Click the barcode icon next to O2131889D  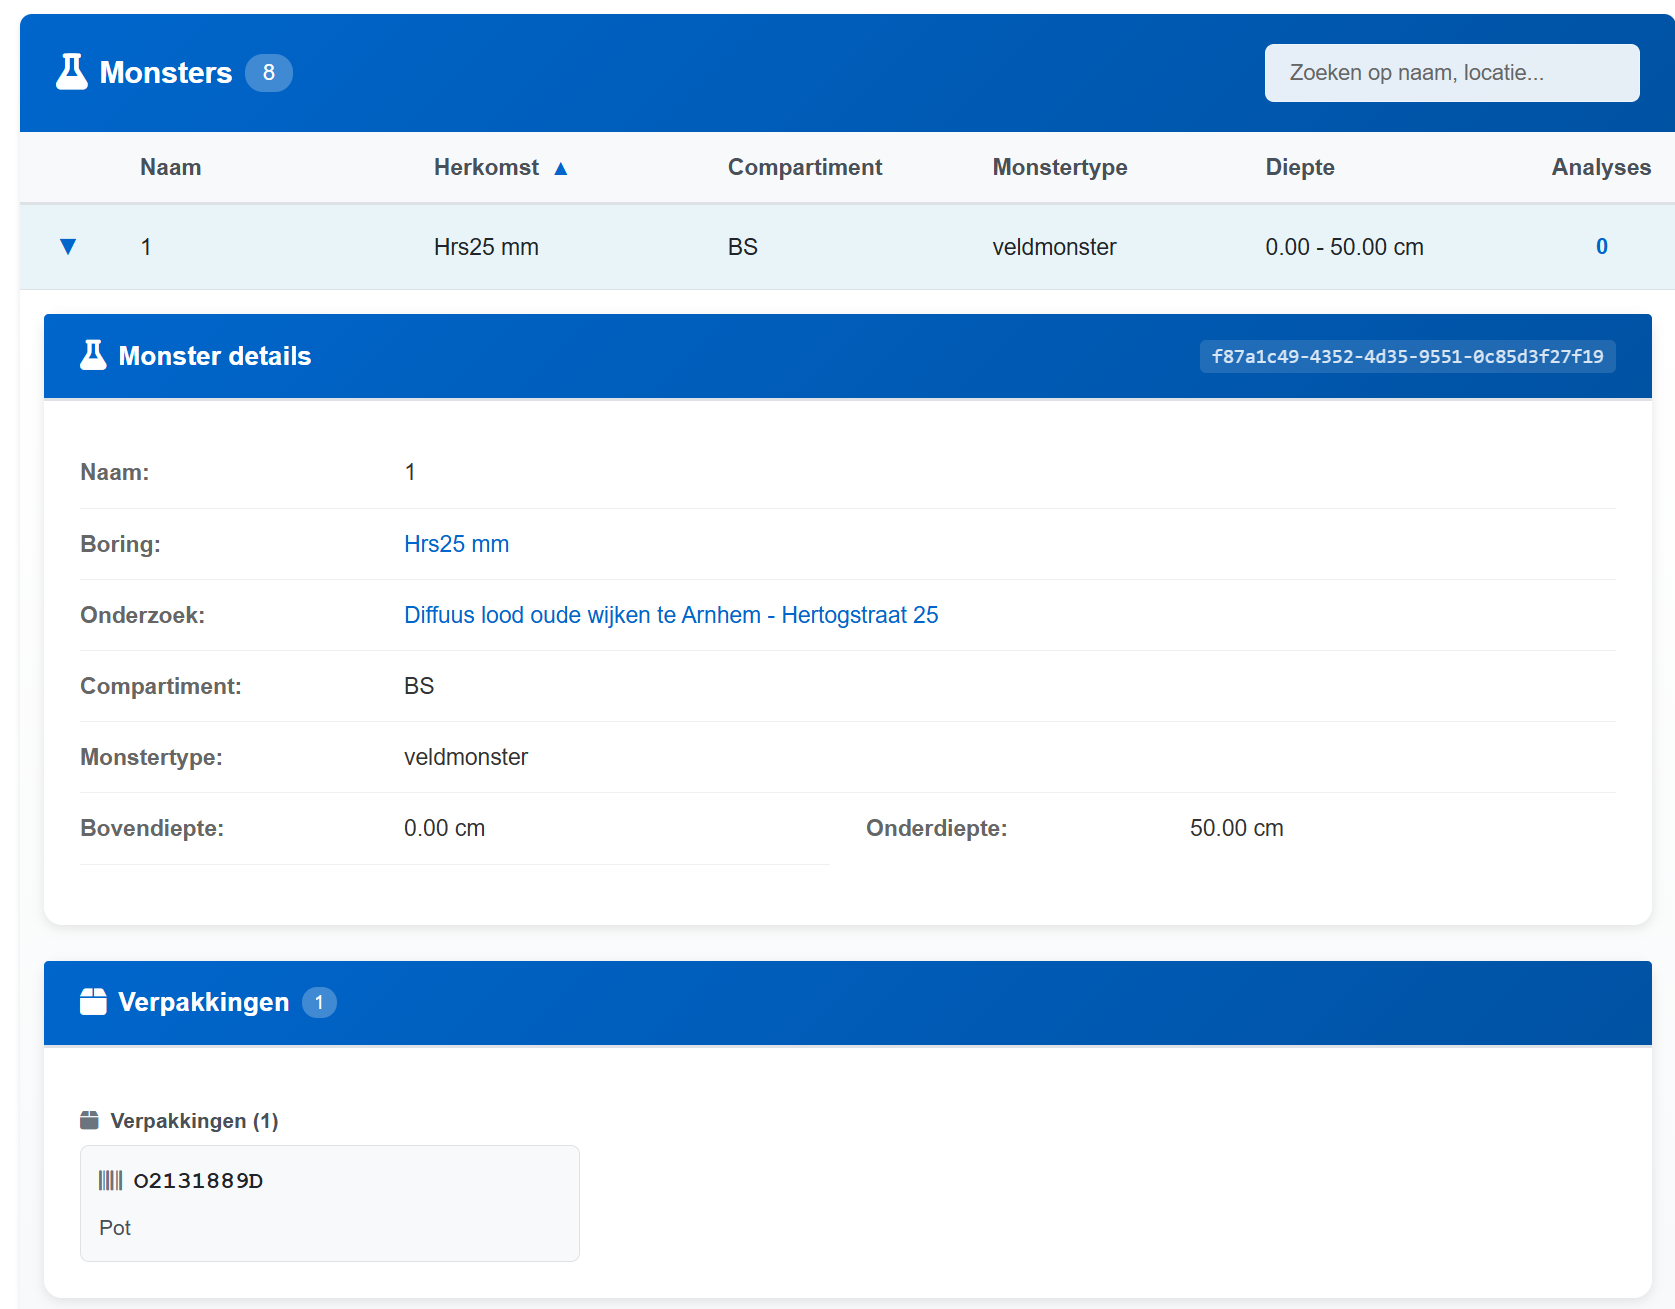pyautogui.click(x=110, y=1181)
